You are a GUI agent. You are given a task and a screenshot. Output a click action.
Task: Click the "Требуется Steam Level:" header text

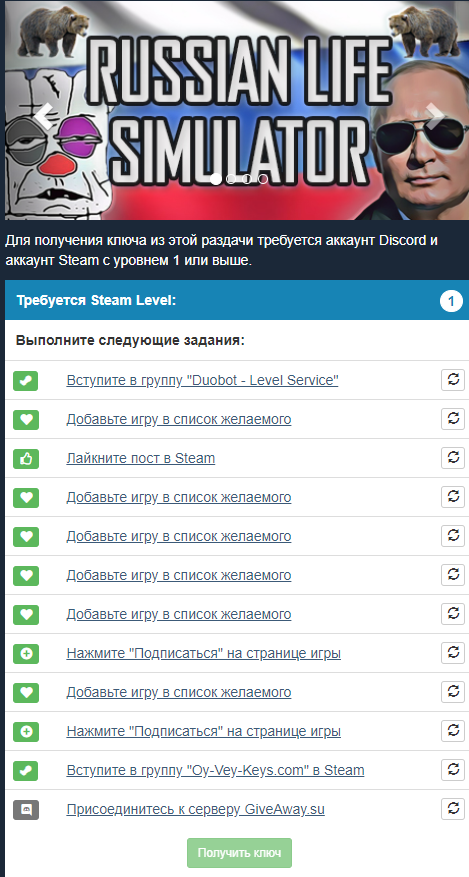click(96, 301)
